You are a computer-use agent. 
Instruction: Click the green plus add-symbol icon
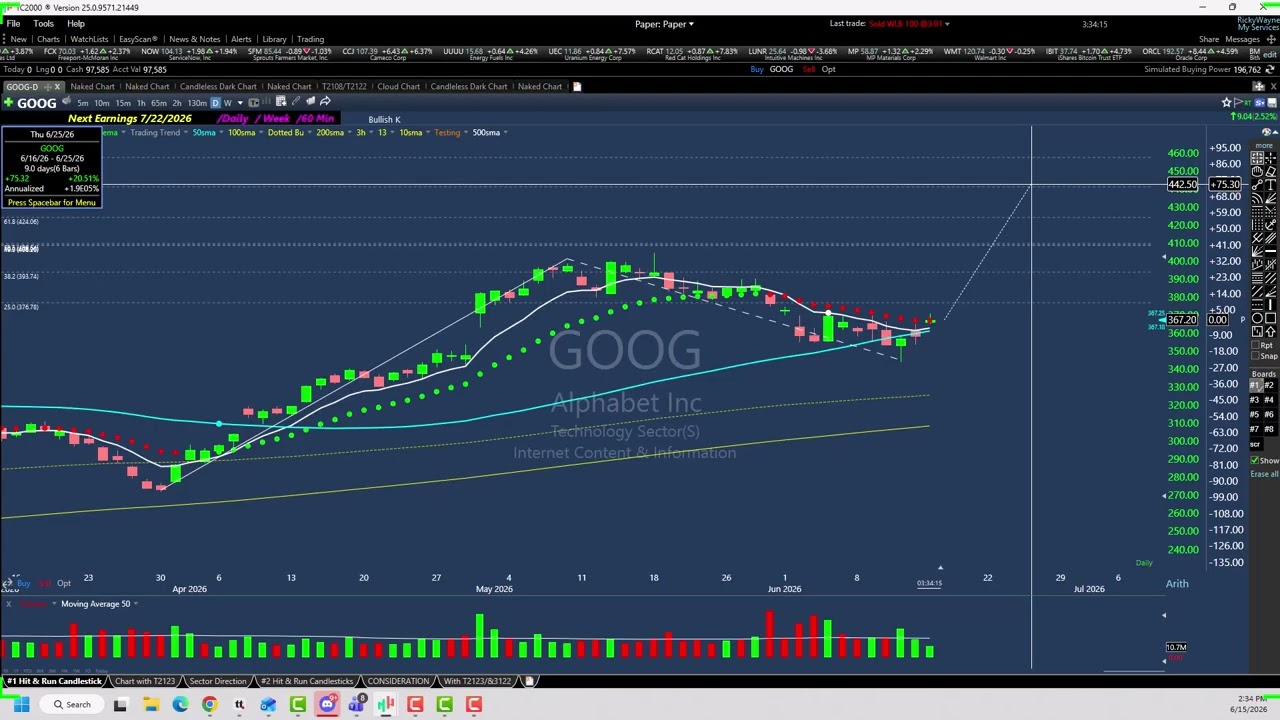pos(9,102)
